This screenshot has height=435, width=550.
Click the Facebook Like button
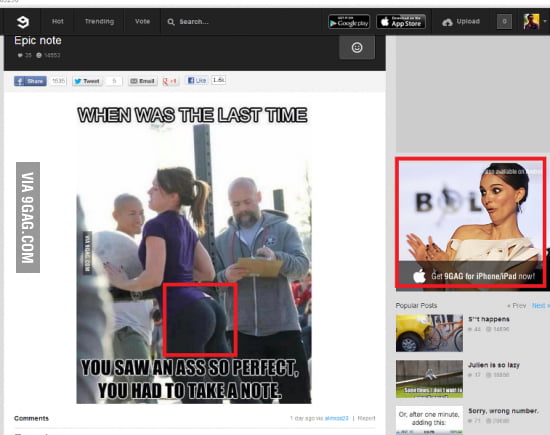point(196,80)
